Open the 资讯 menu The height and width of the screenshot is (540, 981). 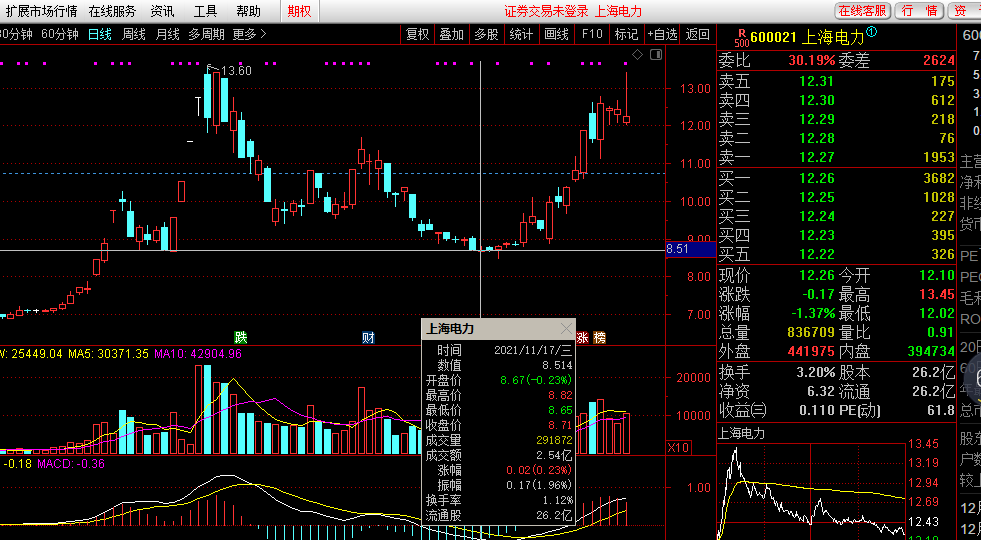tap(162, 11)
